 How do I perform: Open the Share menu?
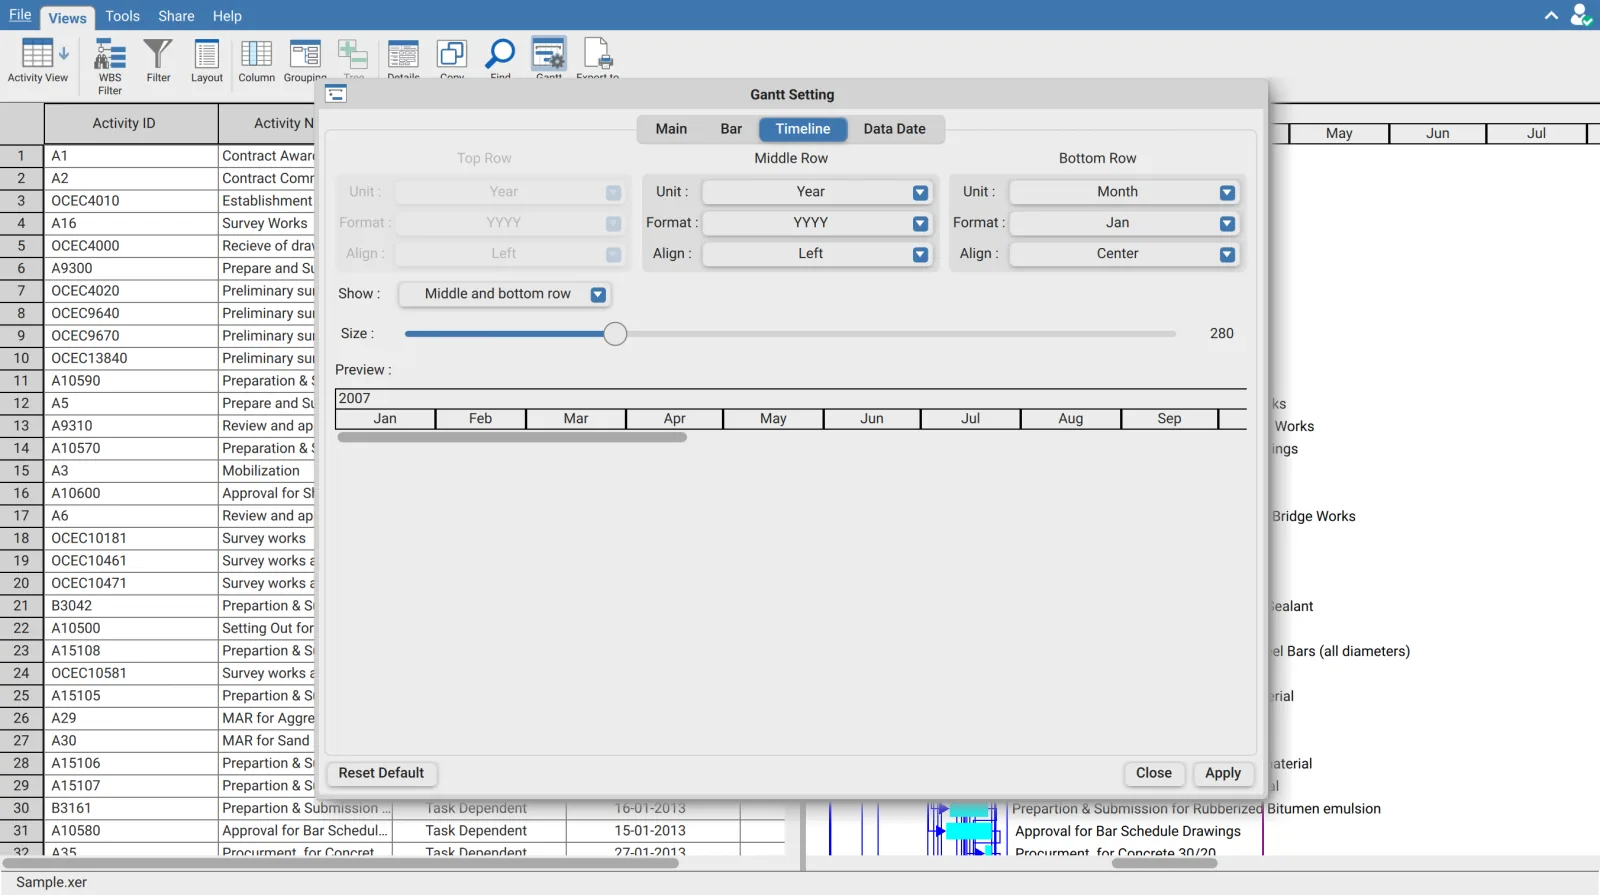176,16
